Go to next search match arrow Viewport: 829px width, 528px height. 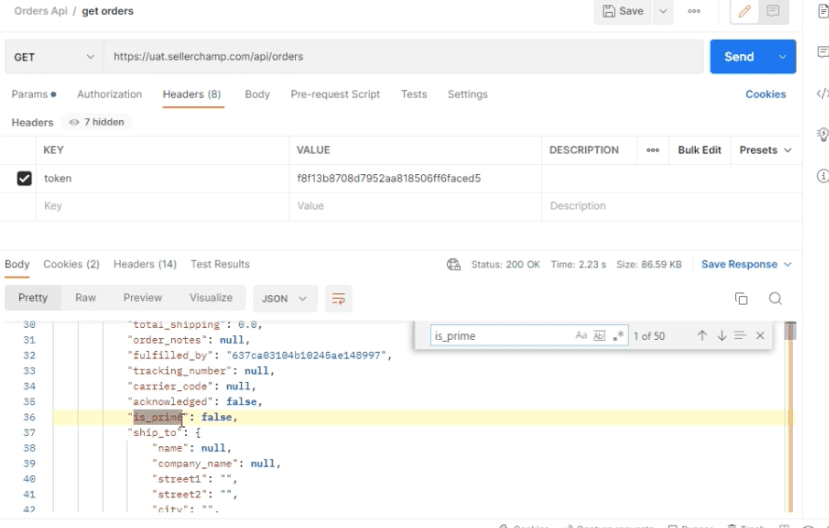(x=721, y=336)
